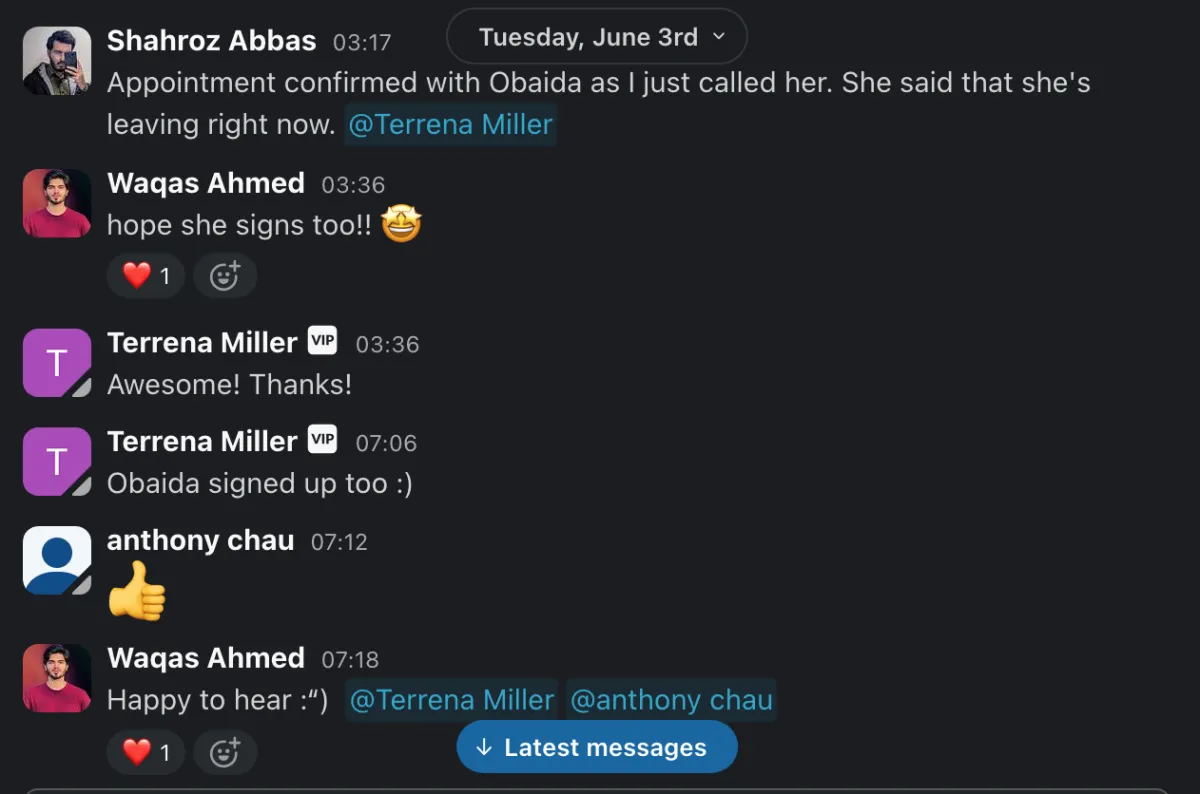Add reaction to "hope she signs too!!" message
Viewport: 1200px width, 794px height.
point(225,276)
